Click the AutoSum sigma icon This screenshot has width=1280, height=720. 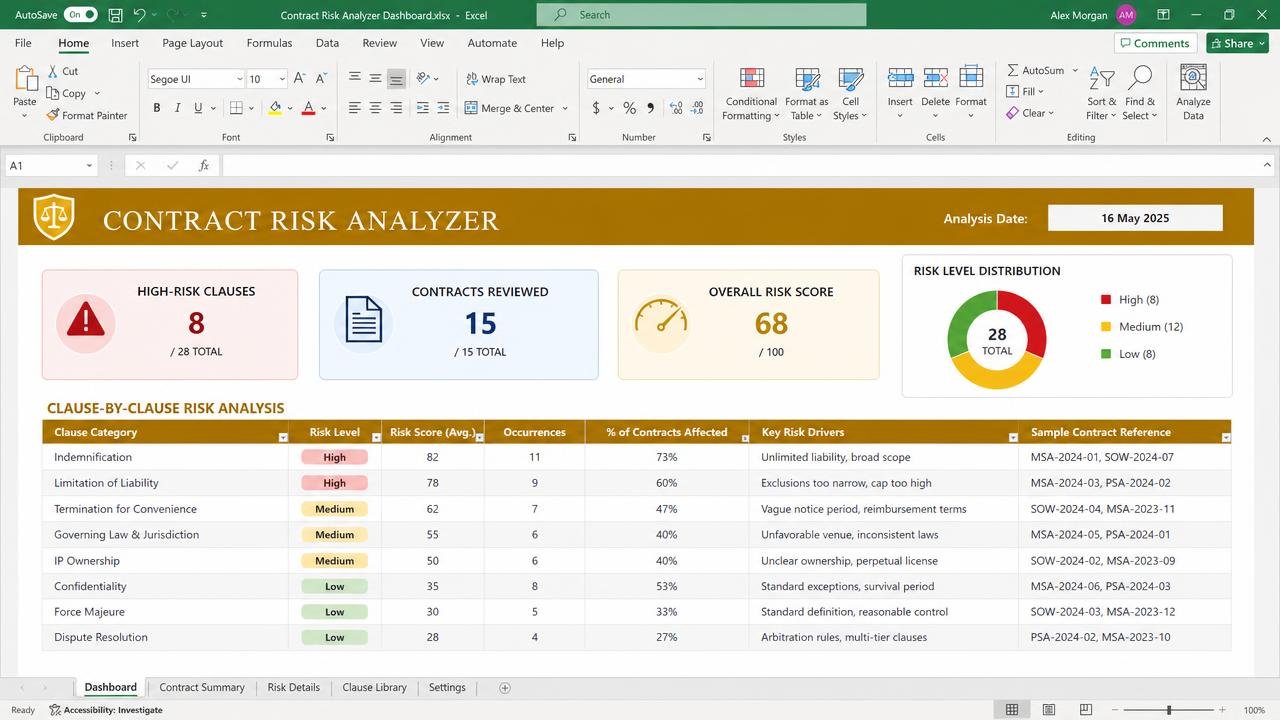pyautogui.click(x=1013, y=71)
